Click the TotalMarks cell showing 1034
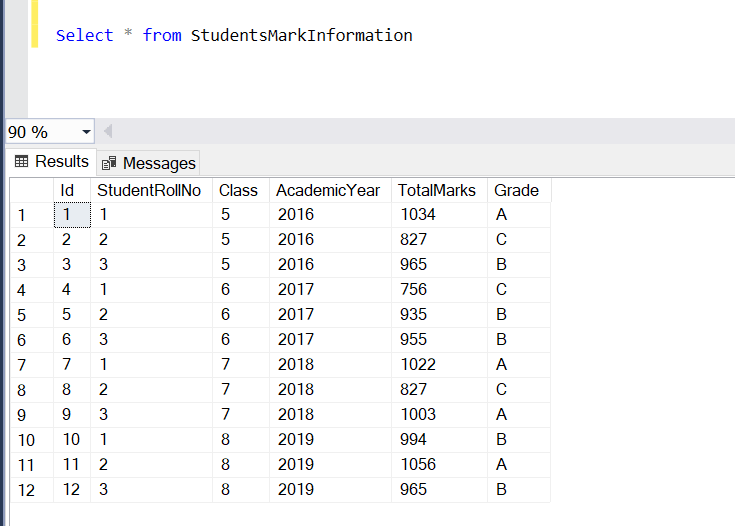 click(x=418, y=214)
